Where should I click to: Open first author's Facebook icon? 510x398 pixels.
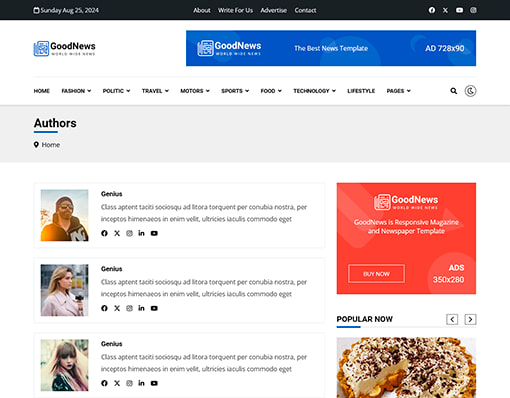tap(104, 233)
